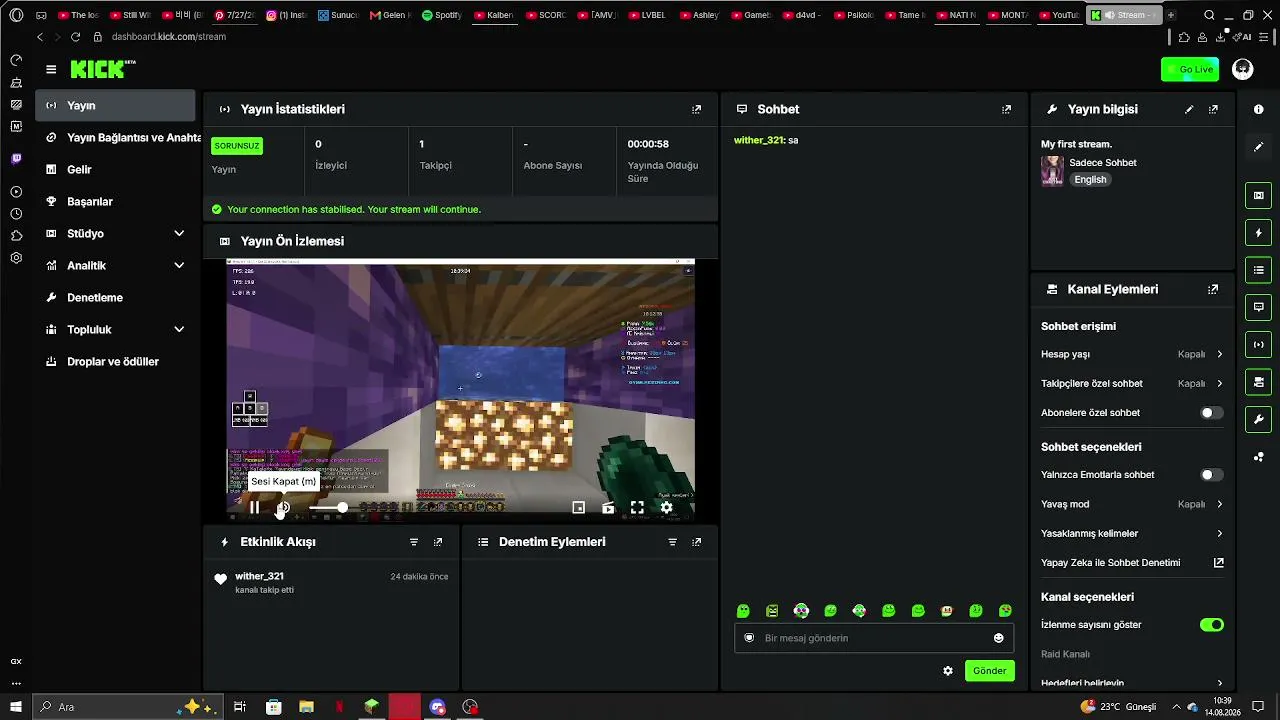Edit stream info with the Yayın bilgisi pencil
Screen dimensions: 1280x720
(1189, 109)
